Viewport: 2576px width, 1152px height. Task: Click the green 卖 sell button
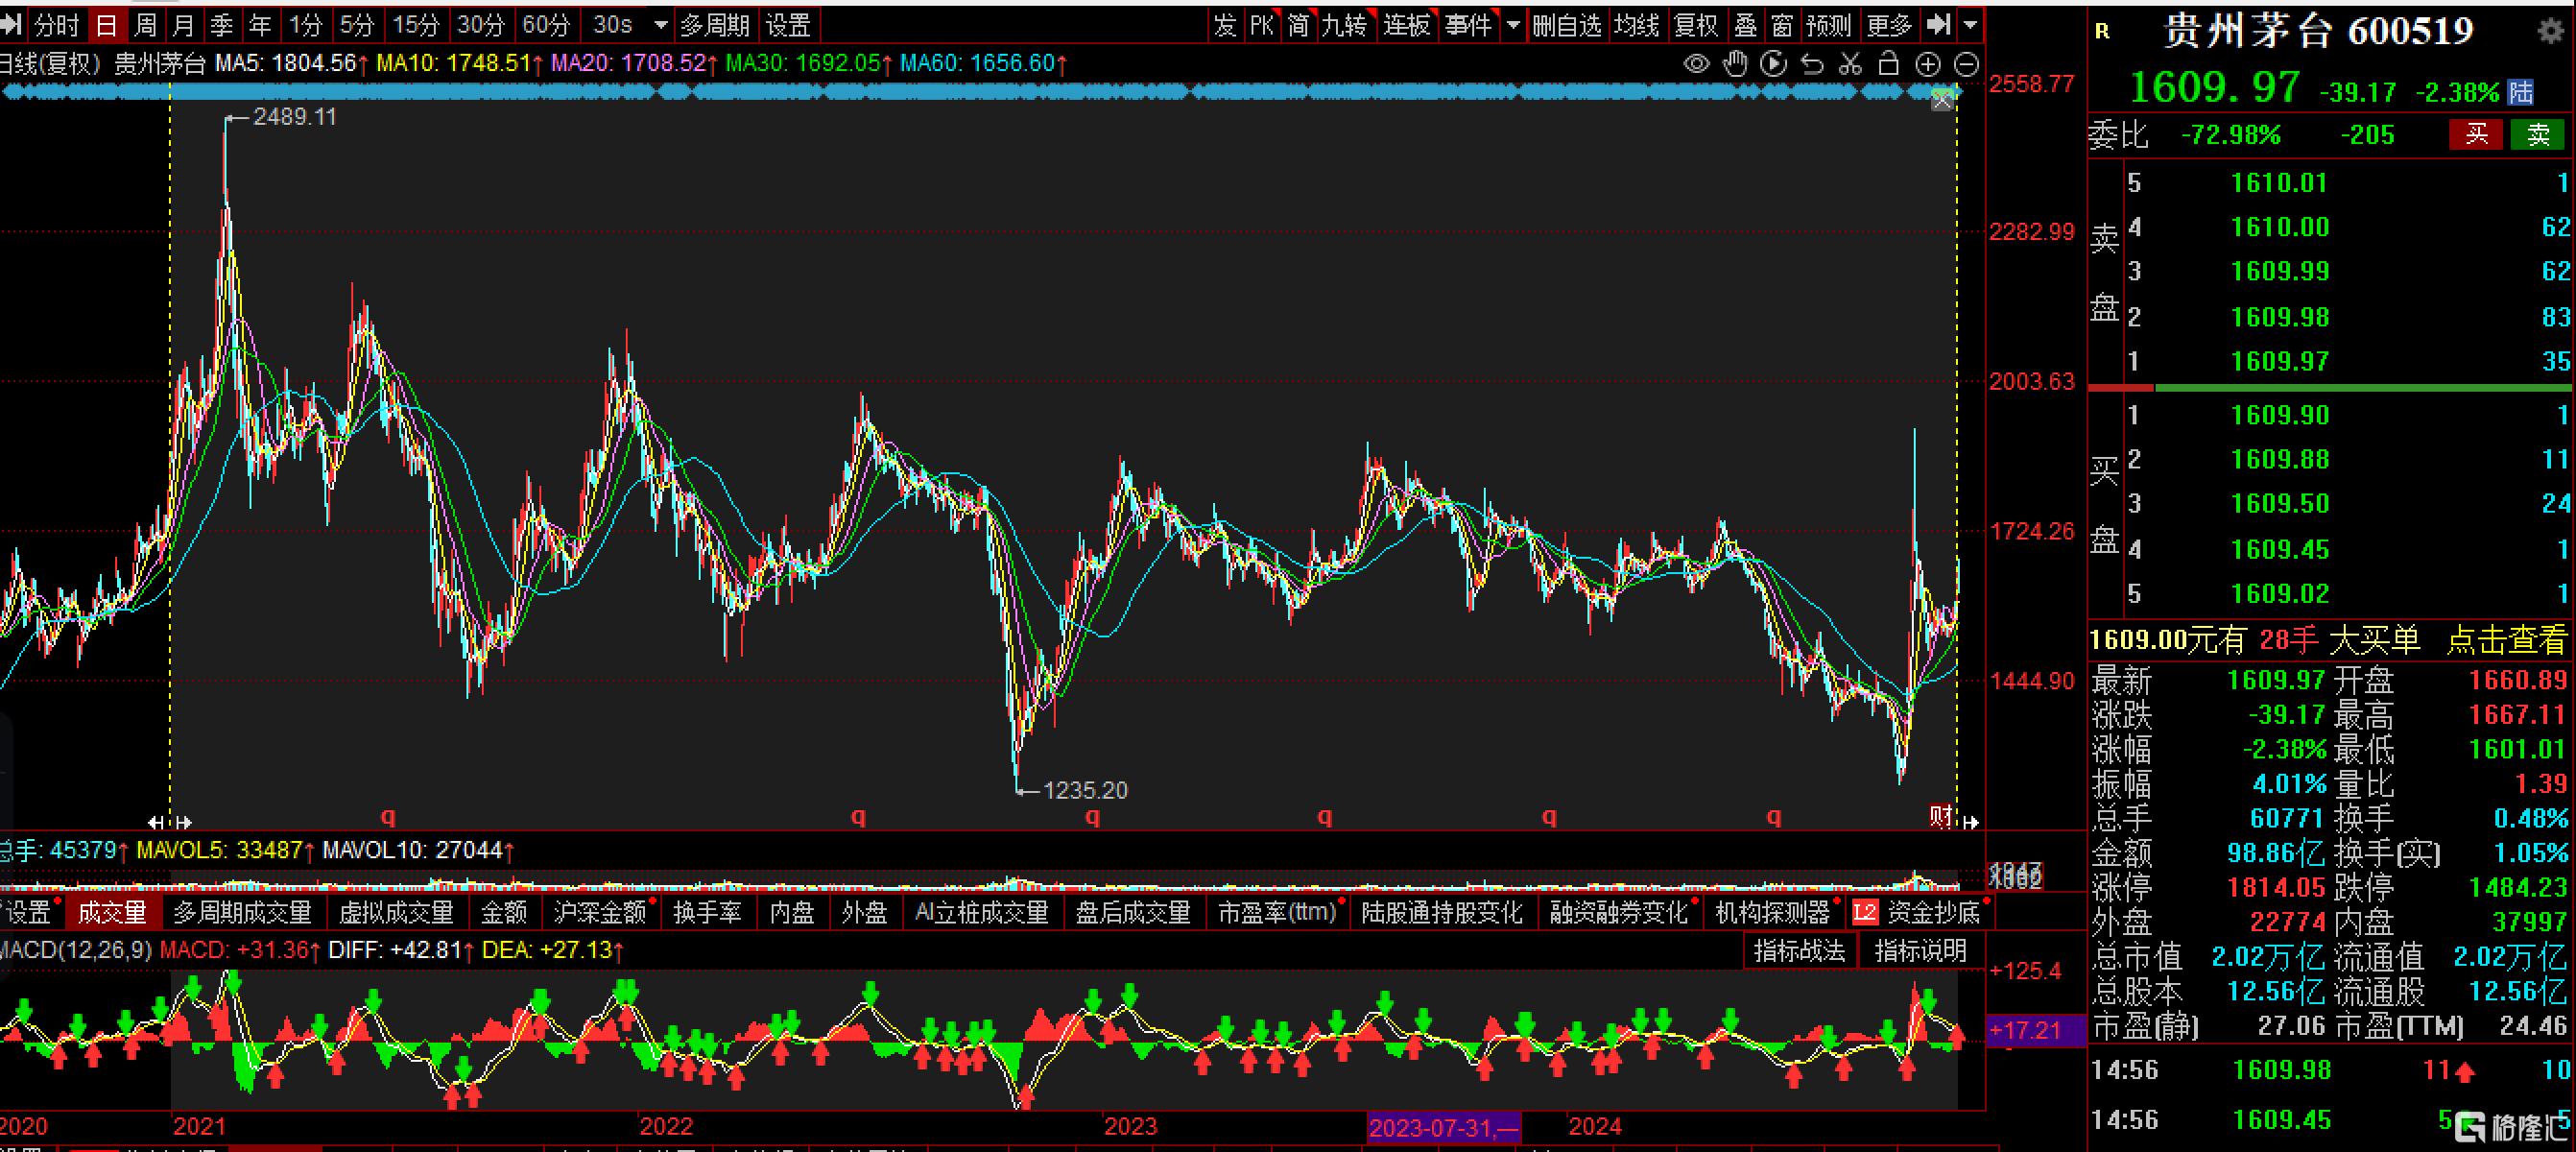click(x=2538, y=134)
